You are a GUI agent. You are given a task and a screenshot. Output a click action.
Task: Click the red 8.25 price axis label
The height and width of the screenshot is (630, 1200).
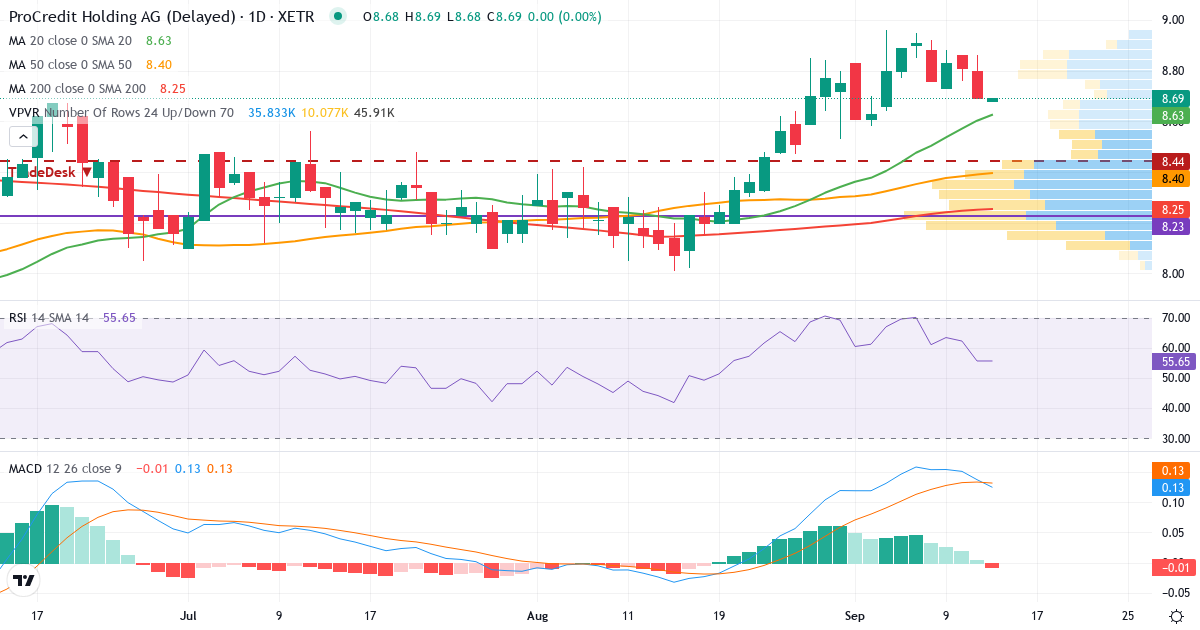tap(1172, 209)
